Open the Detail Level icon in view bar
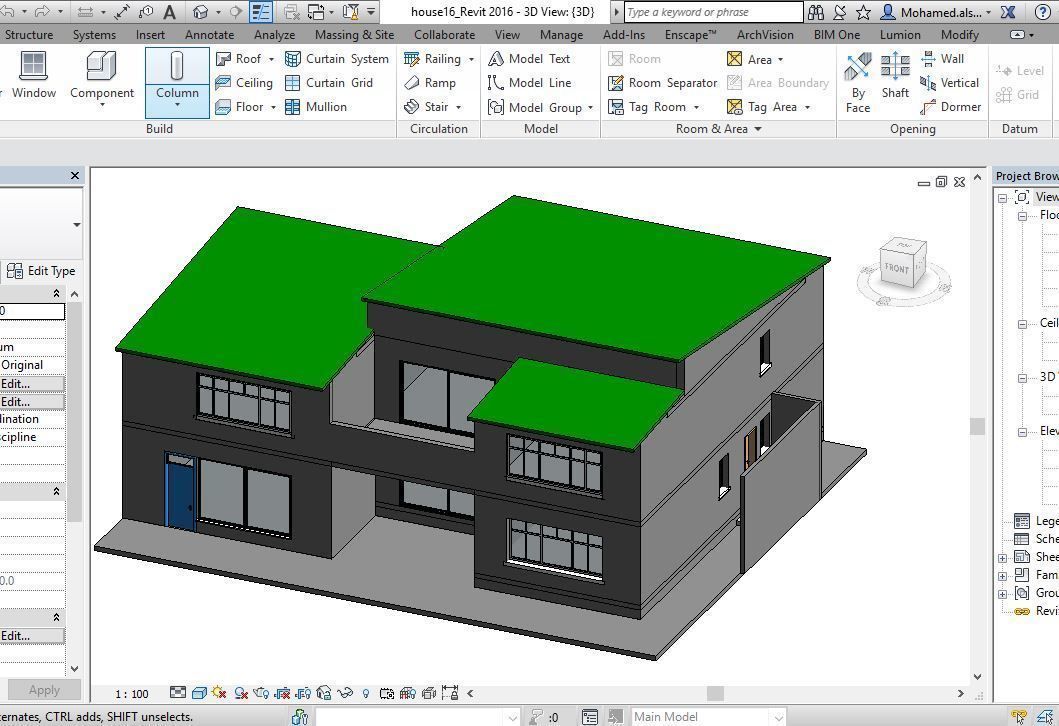This screenshot has width=1059, height=726. (178, 692)
